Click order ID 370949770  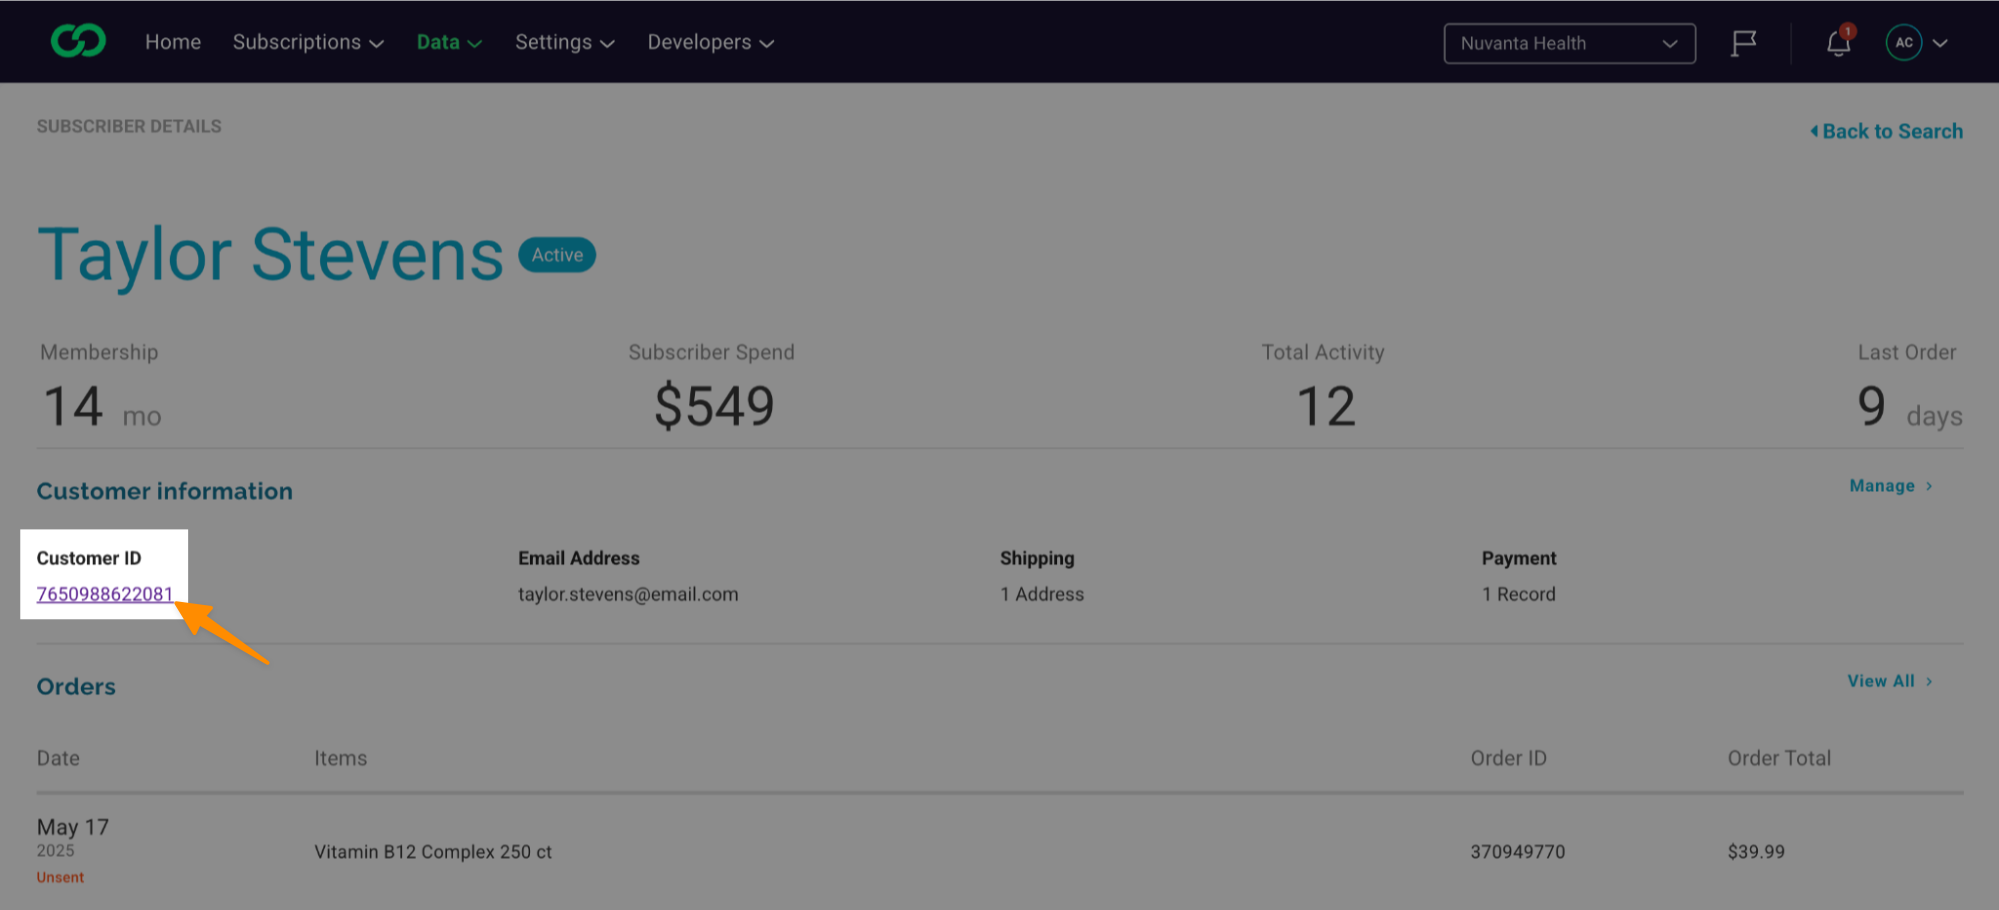point(1518,852)
